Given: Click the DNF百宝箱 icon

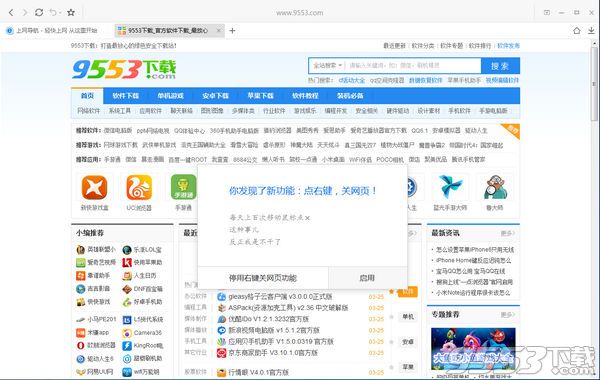Looking at the screenshot, I should pyautogui.click(x=127, y=289).
